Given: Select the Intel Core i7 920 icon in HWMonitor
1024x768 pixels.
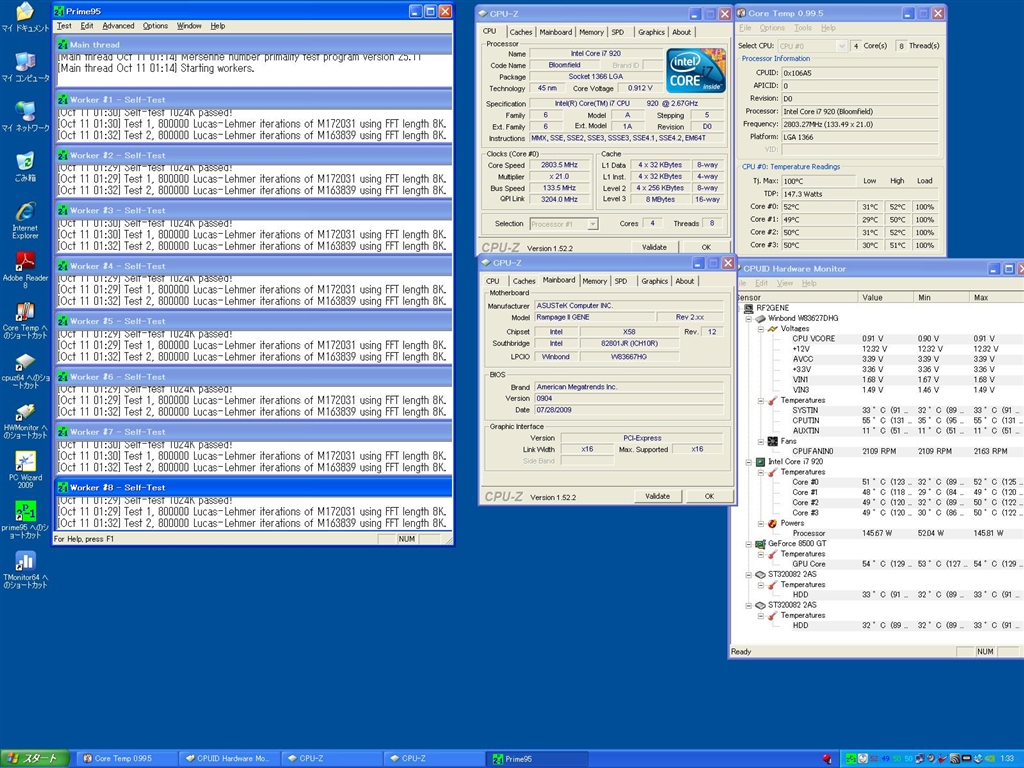Looking at the screenshot, I should [760, 462].
